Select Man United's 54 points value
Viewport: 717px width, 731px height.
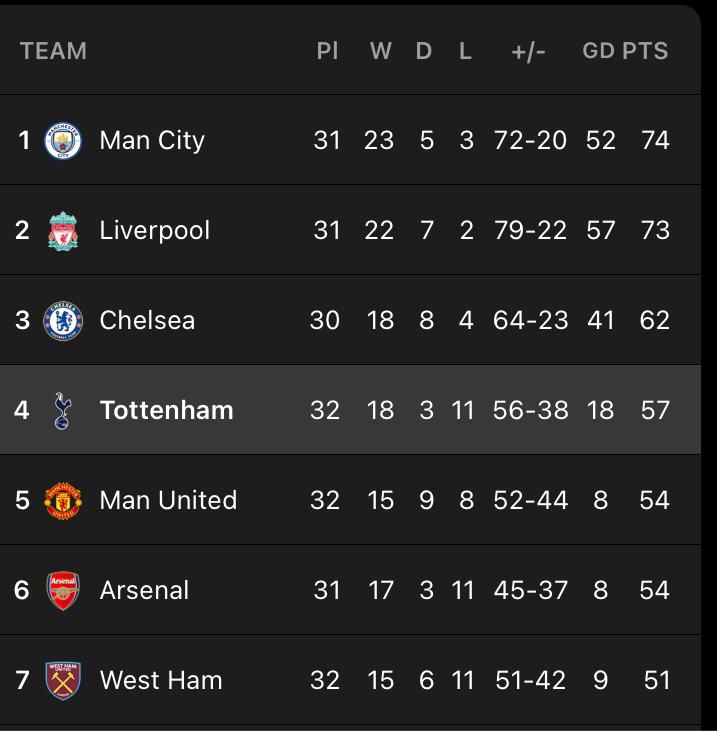point(655,500)
